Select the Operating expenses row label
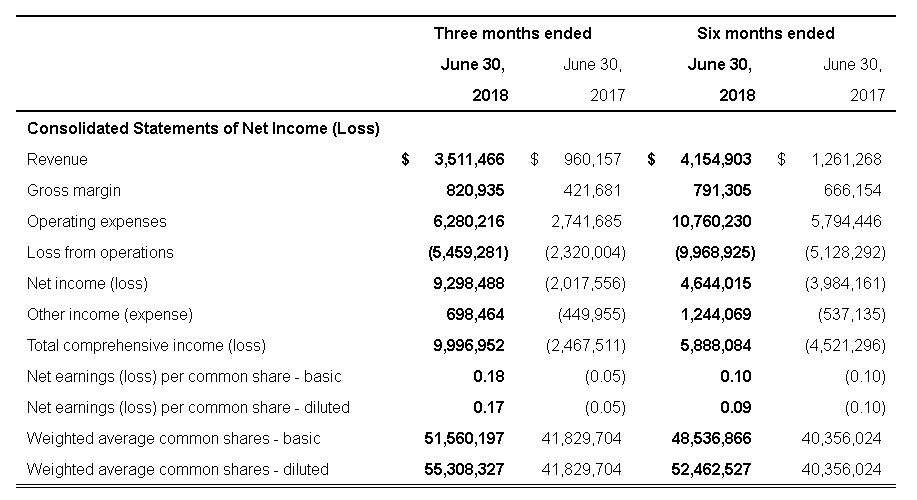 tap(97, 221)
